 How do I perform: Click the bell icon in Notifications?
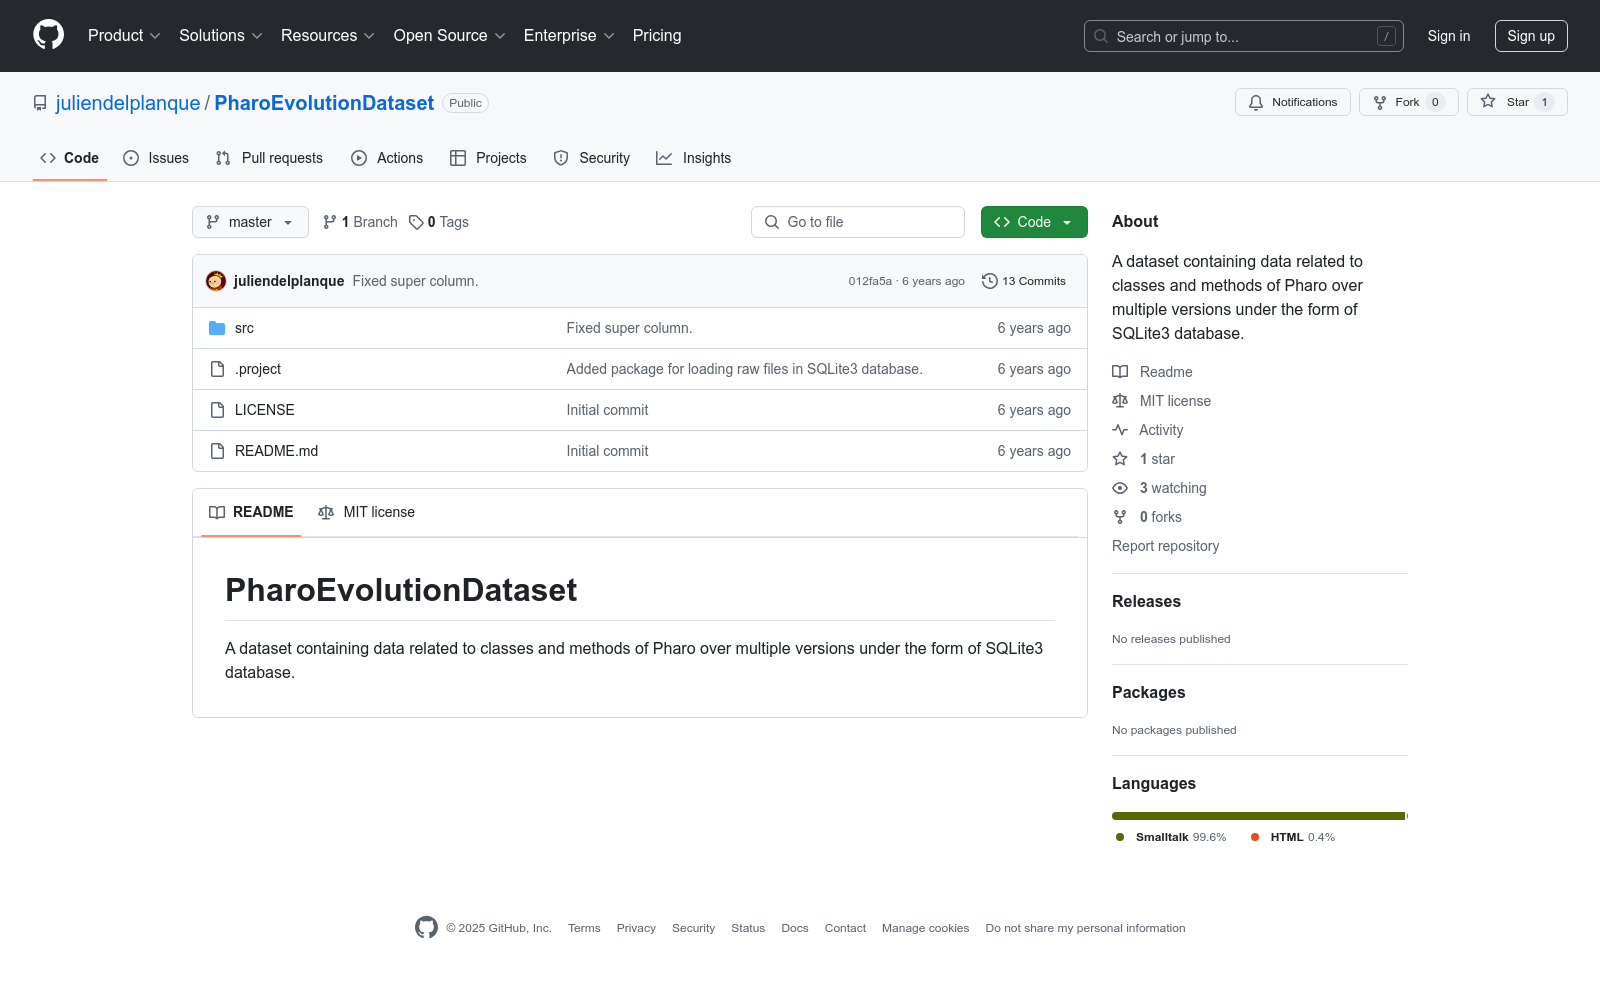(1256, 102)
